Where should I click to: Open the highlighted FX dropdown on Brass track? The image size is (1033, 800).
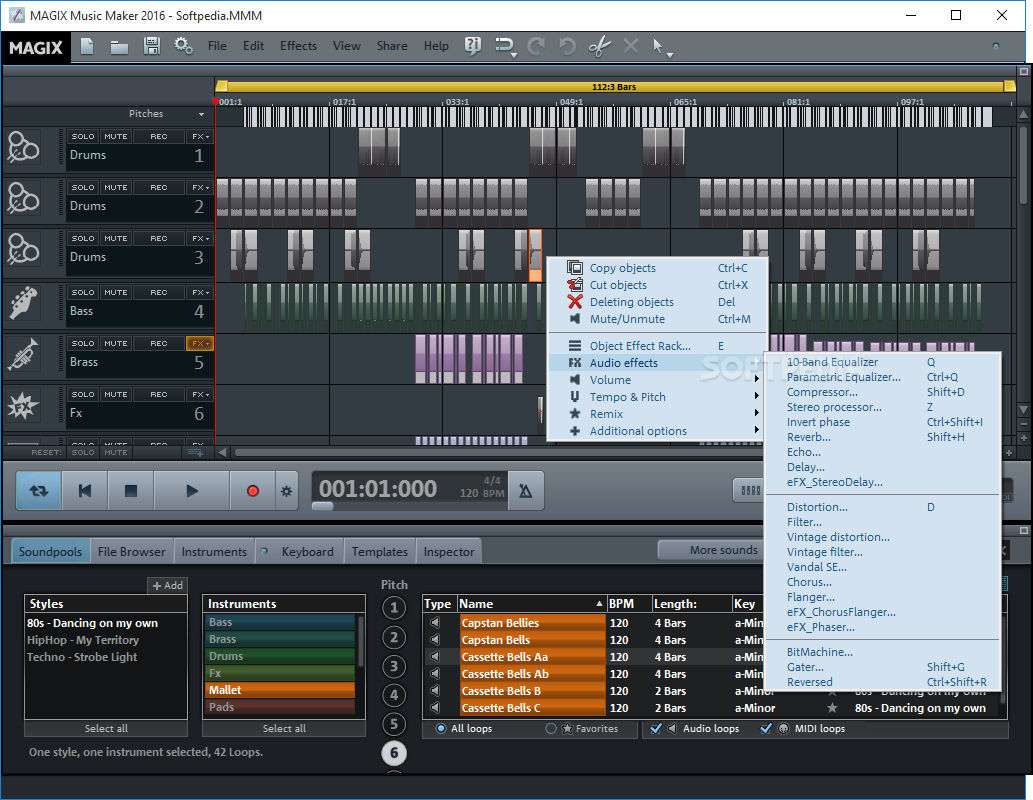coord(200,343)
